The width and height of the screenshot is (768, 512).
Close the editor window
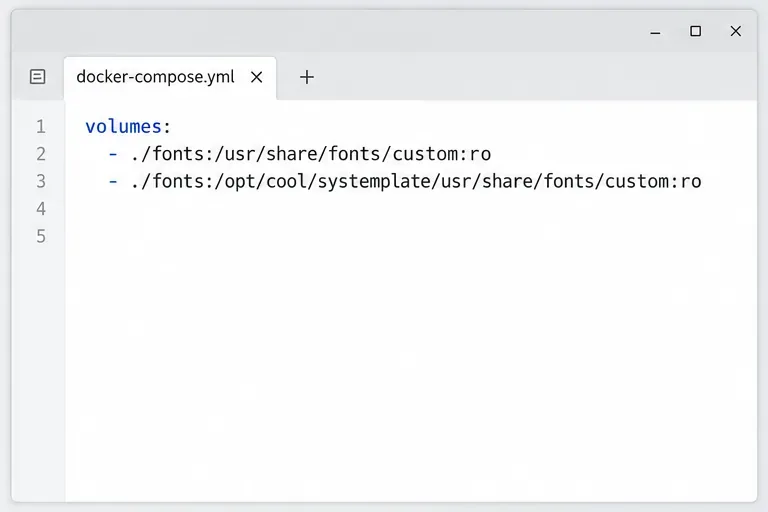click(735, 31)
